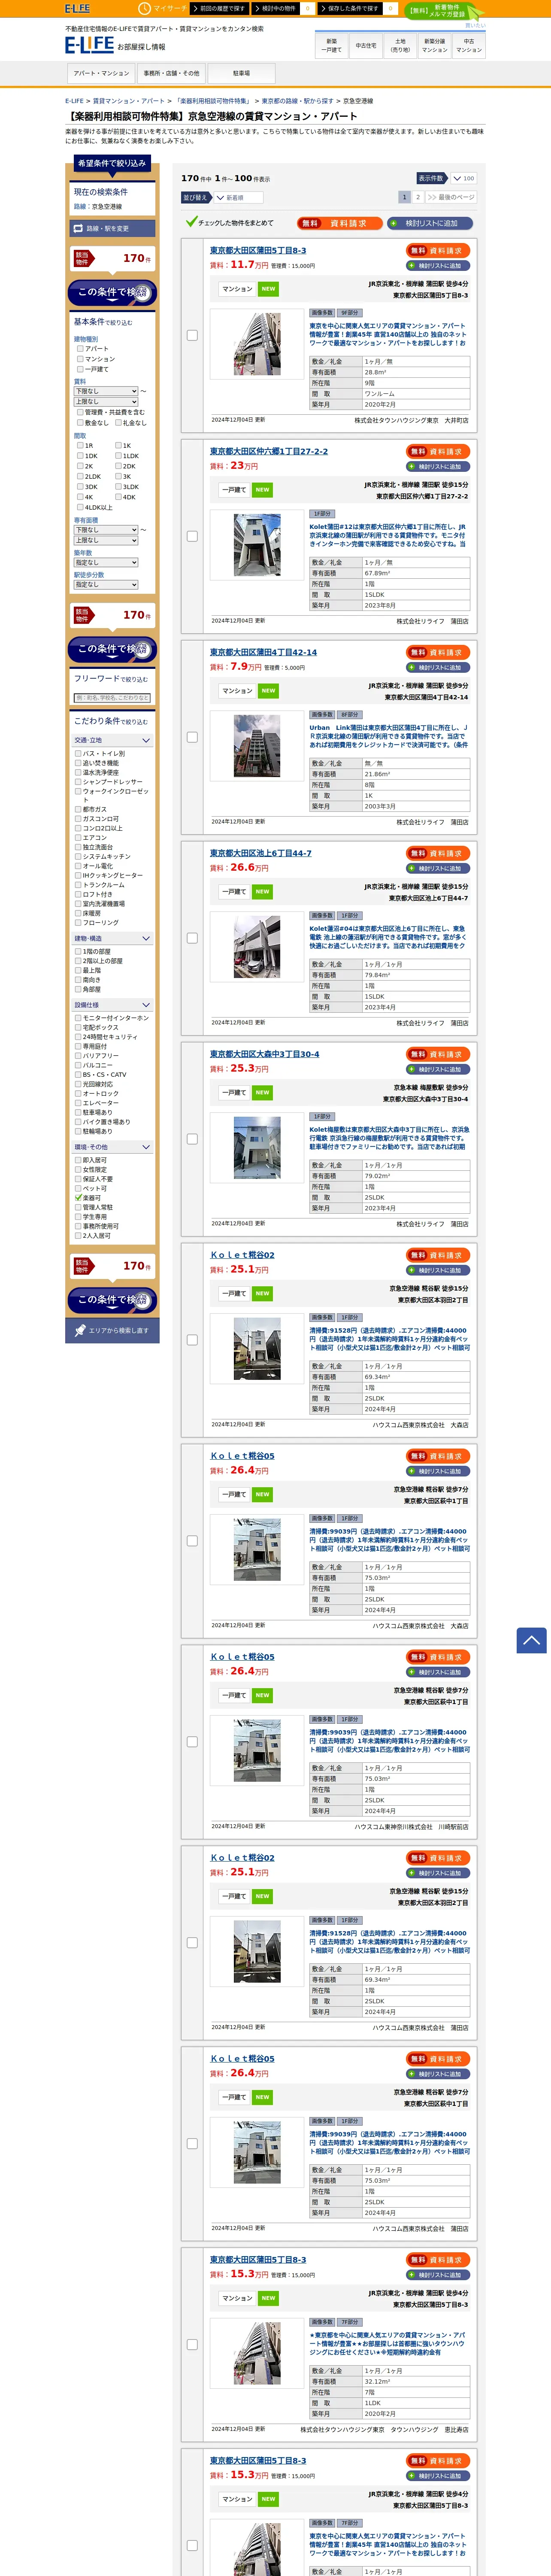Click the green check icon beside チェックした物件をまとめて

click(191, 222)
